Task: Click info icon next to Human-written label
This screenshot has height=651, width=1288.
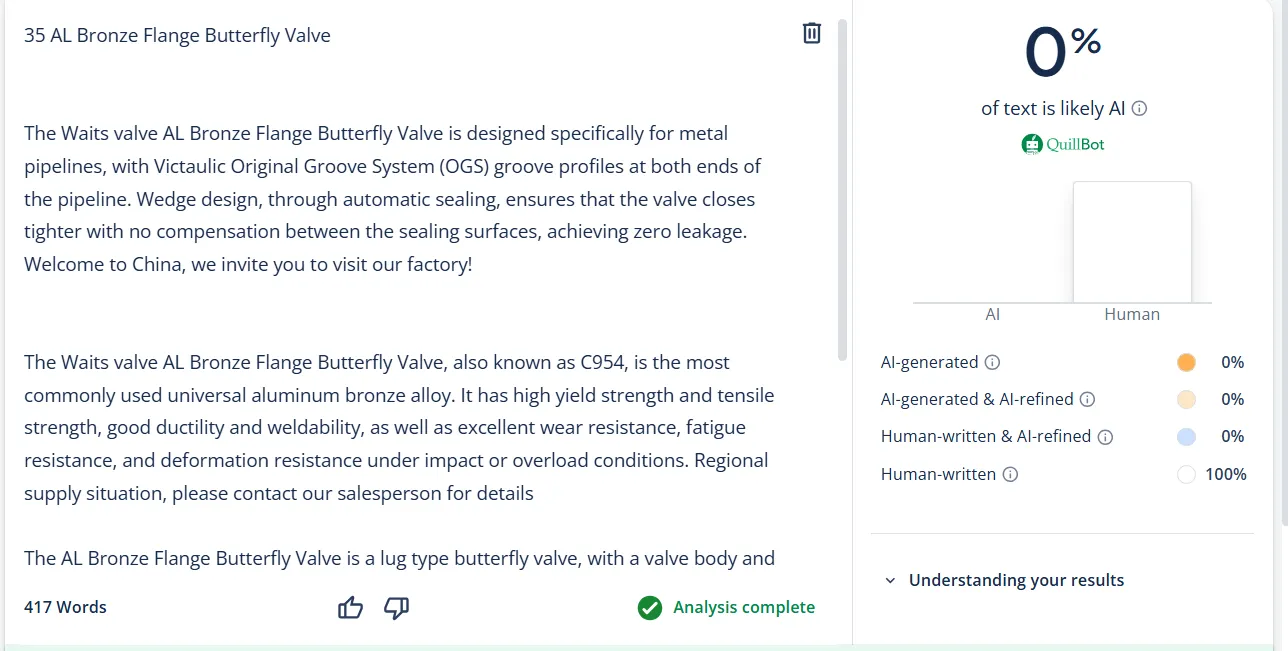Action: [x=1010, y=474]
